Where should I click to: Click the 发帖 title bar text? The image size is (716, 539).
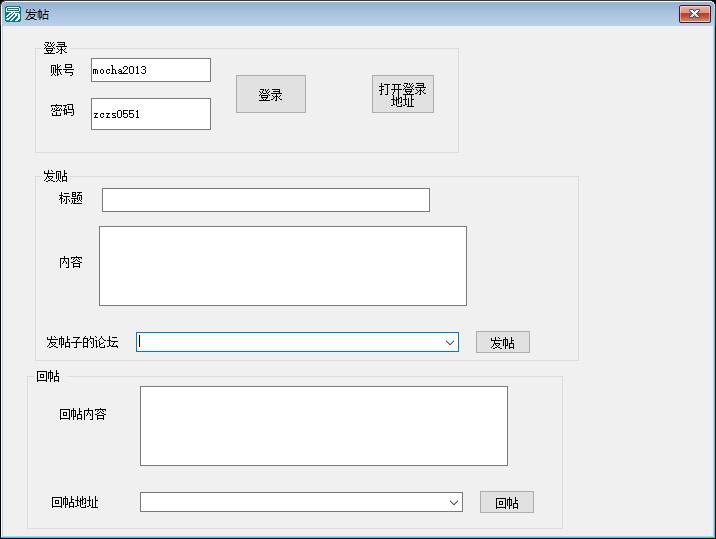[x=37, y=14]
